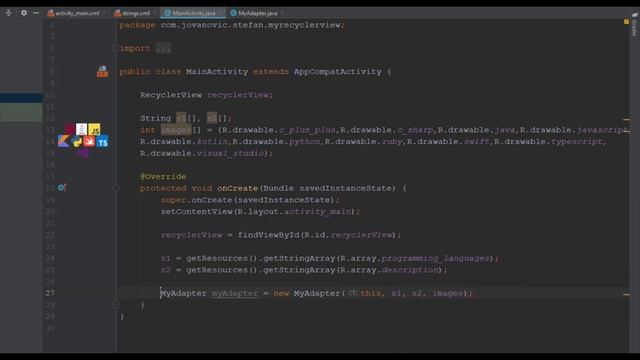Click the expand/collapse all icon in panel header
The image size is (640, 360).
9,13
